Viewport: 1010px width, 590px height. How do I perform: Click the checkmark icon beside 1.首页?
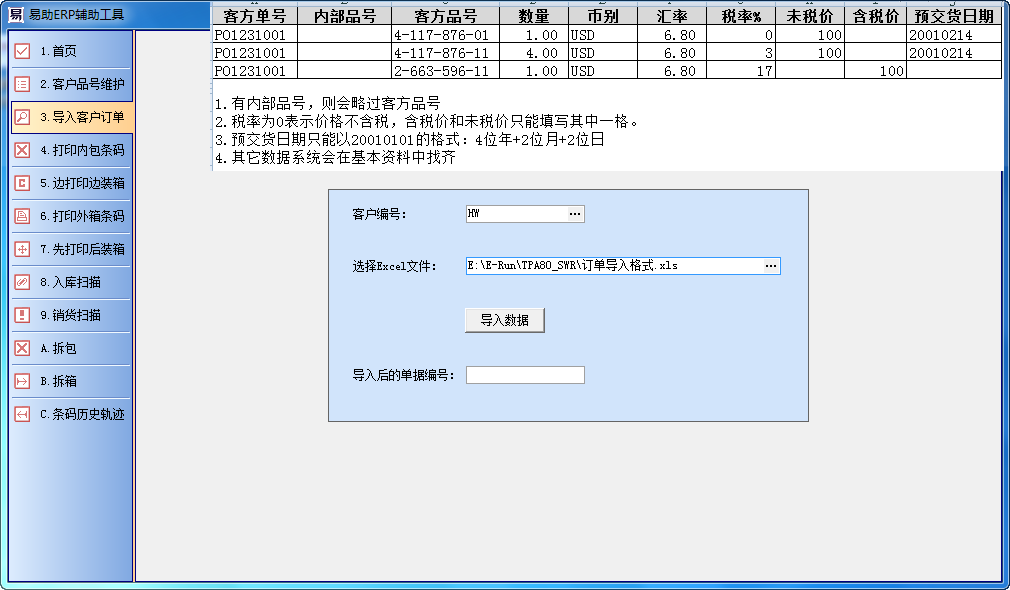coord(22,51)
